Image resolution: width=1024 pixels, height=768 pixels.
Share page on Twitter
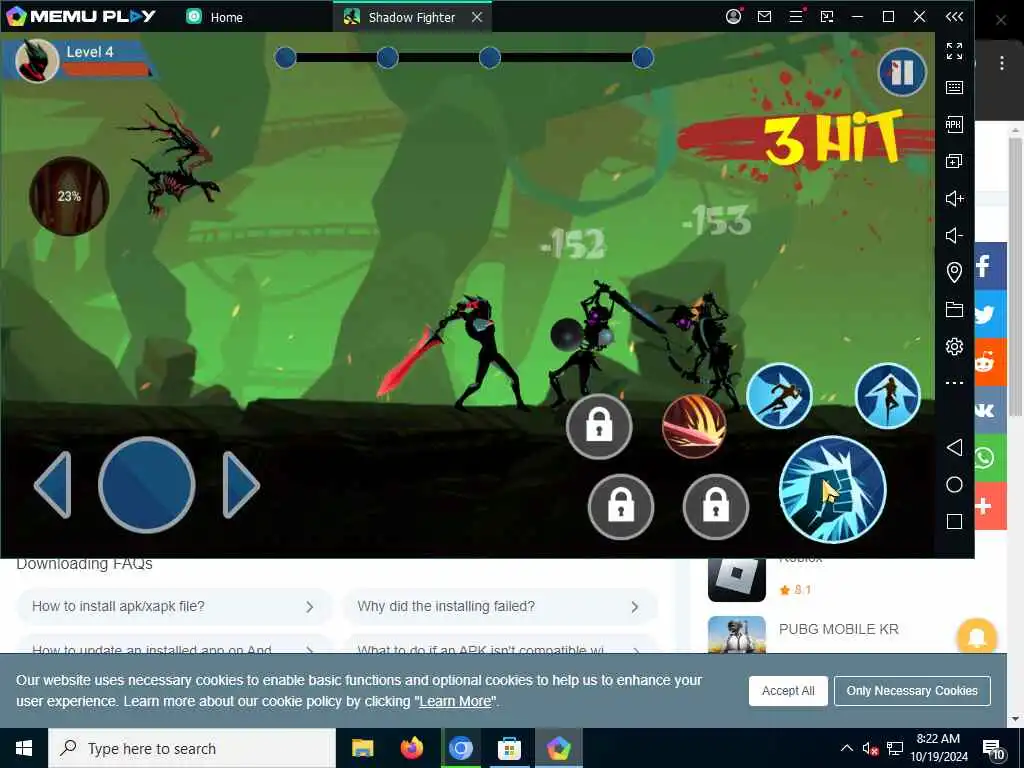[x=991, y=314]
